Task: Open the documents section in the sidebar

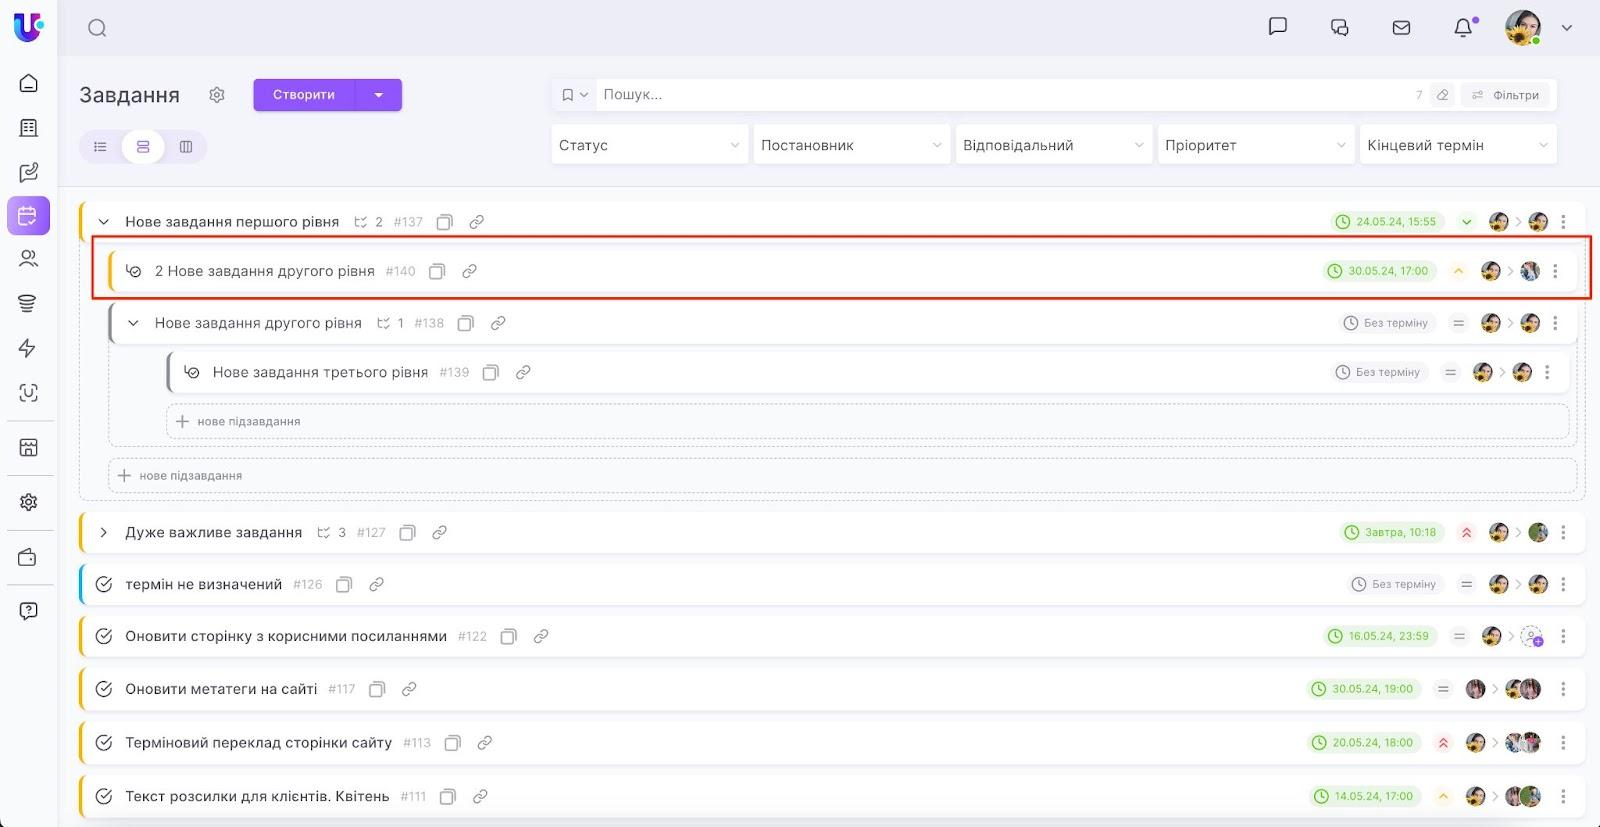Action: click(28, 127)
